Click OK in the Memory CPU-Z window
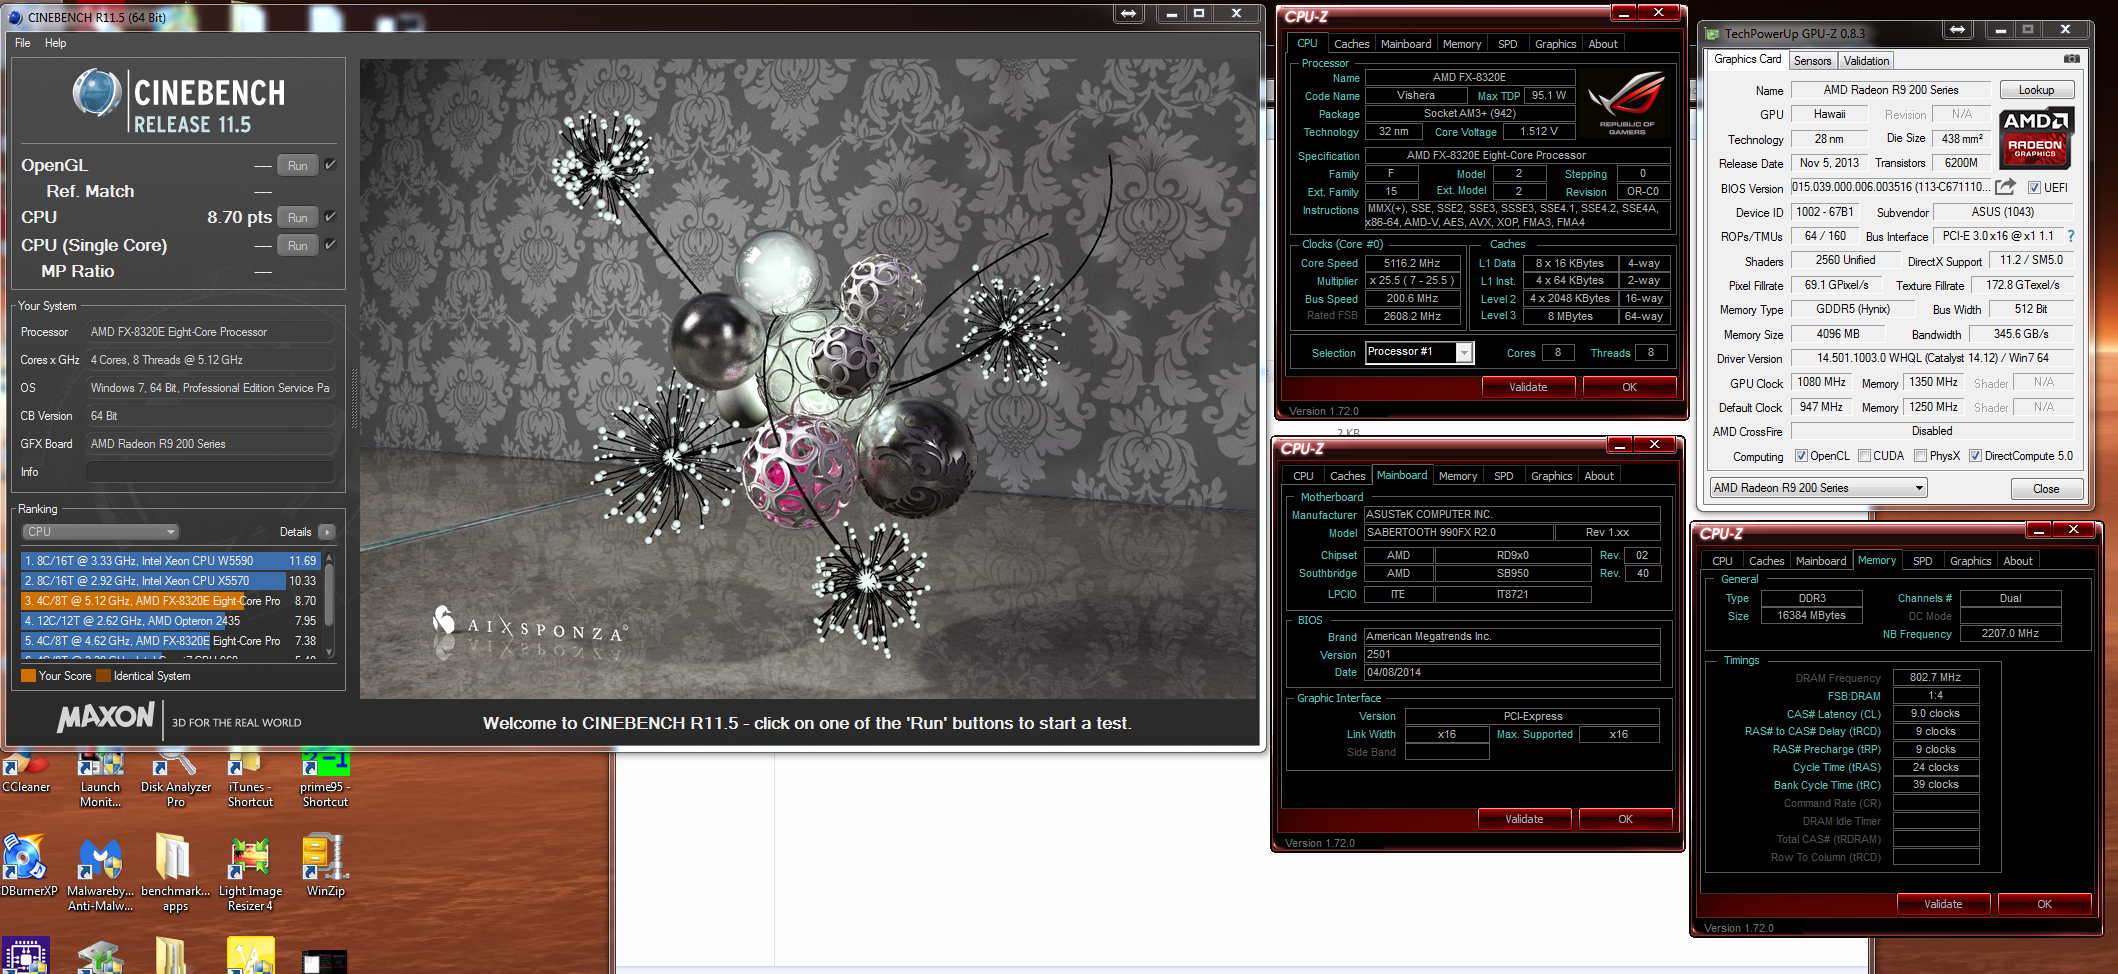This screenshot has width=2118, height=974. pyautogui.click(x=2044, y=904)
